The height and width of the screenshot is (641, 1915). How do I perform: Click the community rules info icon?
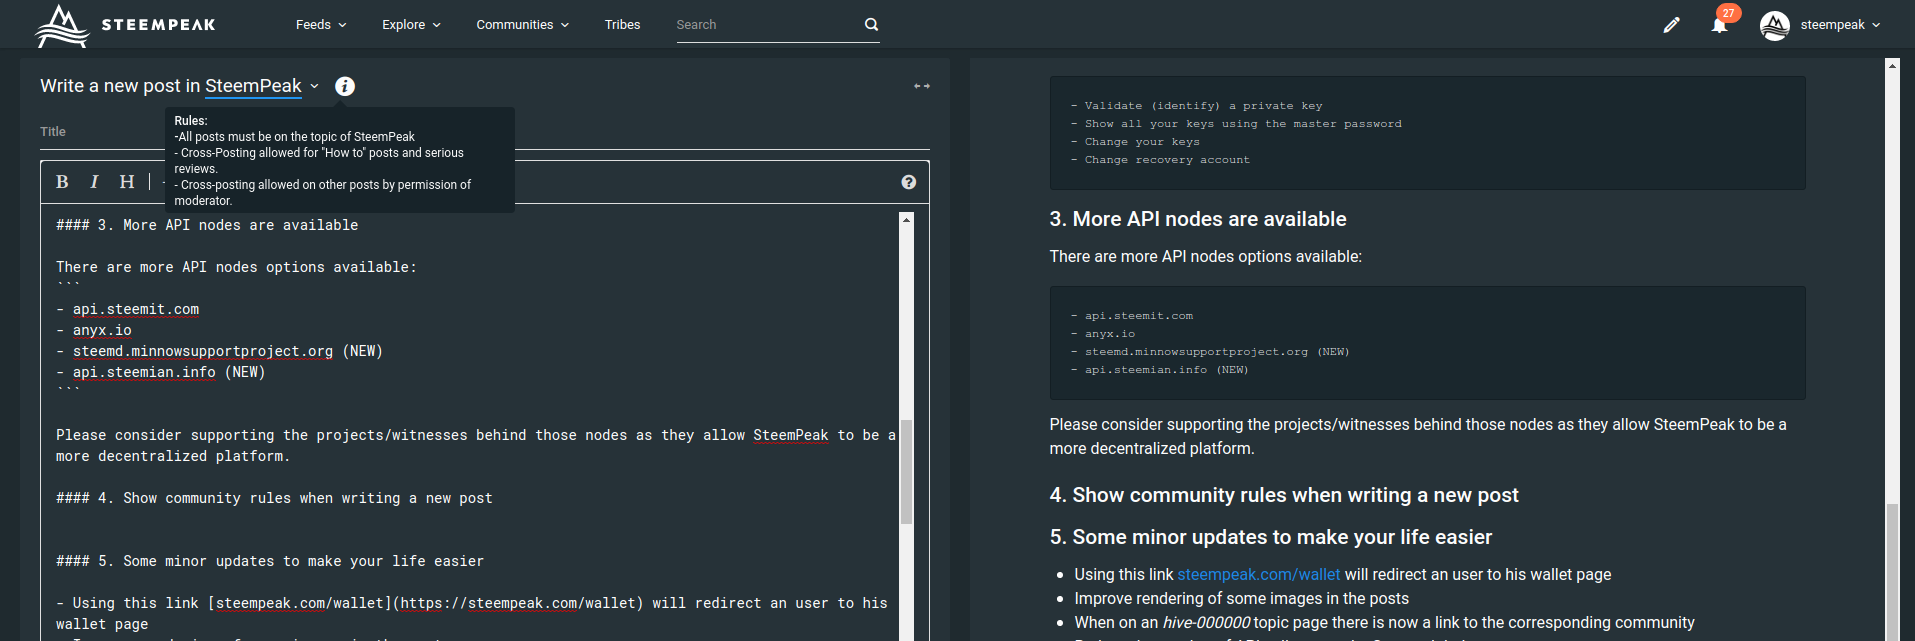[344, 86]
